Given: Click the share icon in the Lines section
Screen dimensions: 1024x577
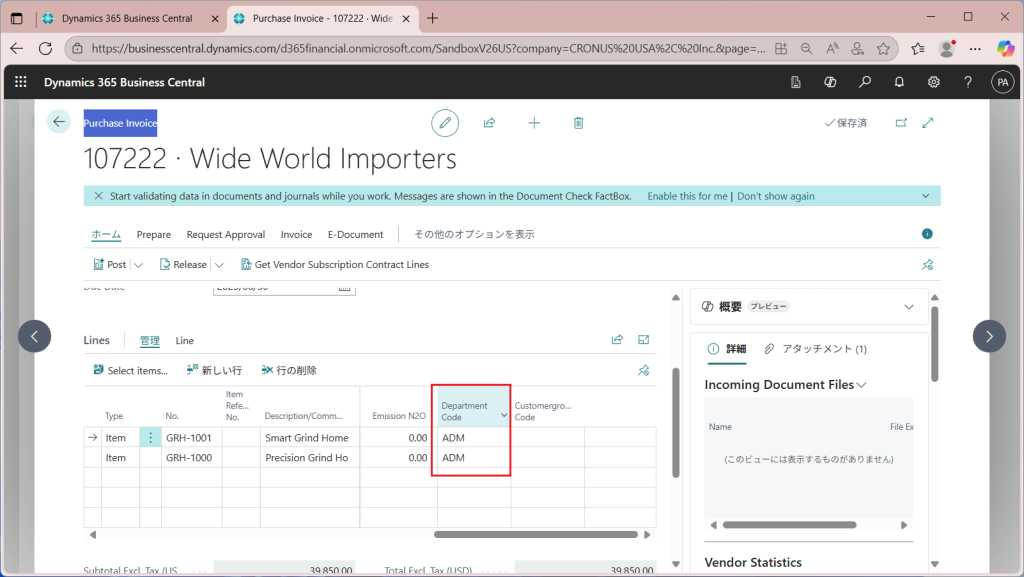Looking at the screenshot, I should [617, 339].
